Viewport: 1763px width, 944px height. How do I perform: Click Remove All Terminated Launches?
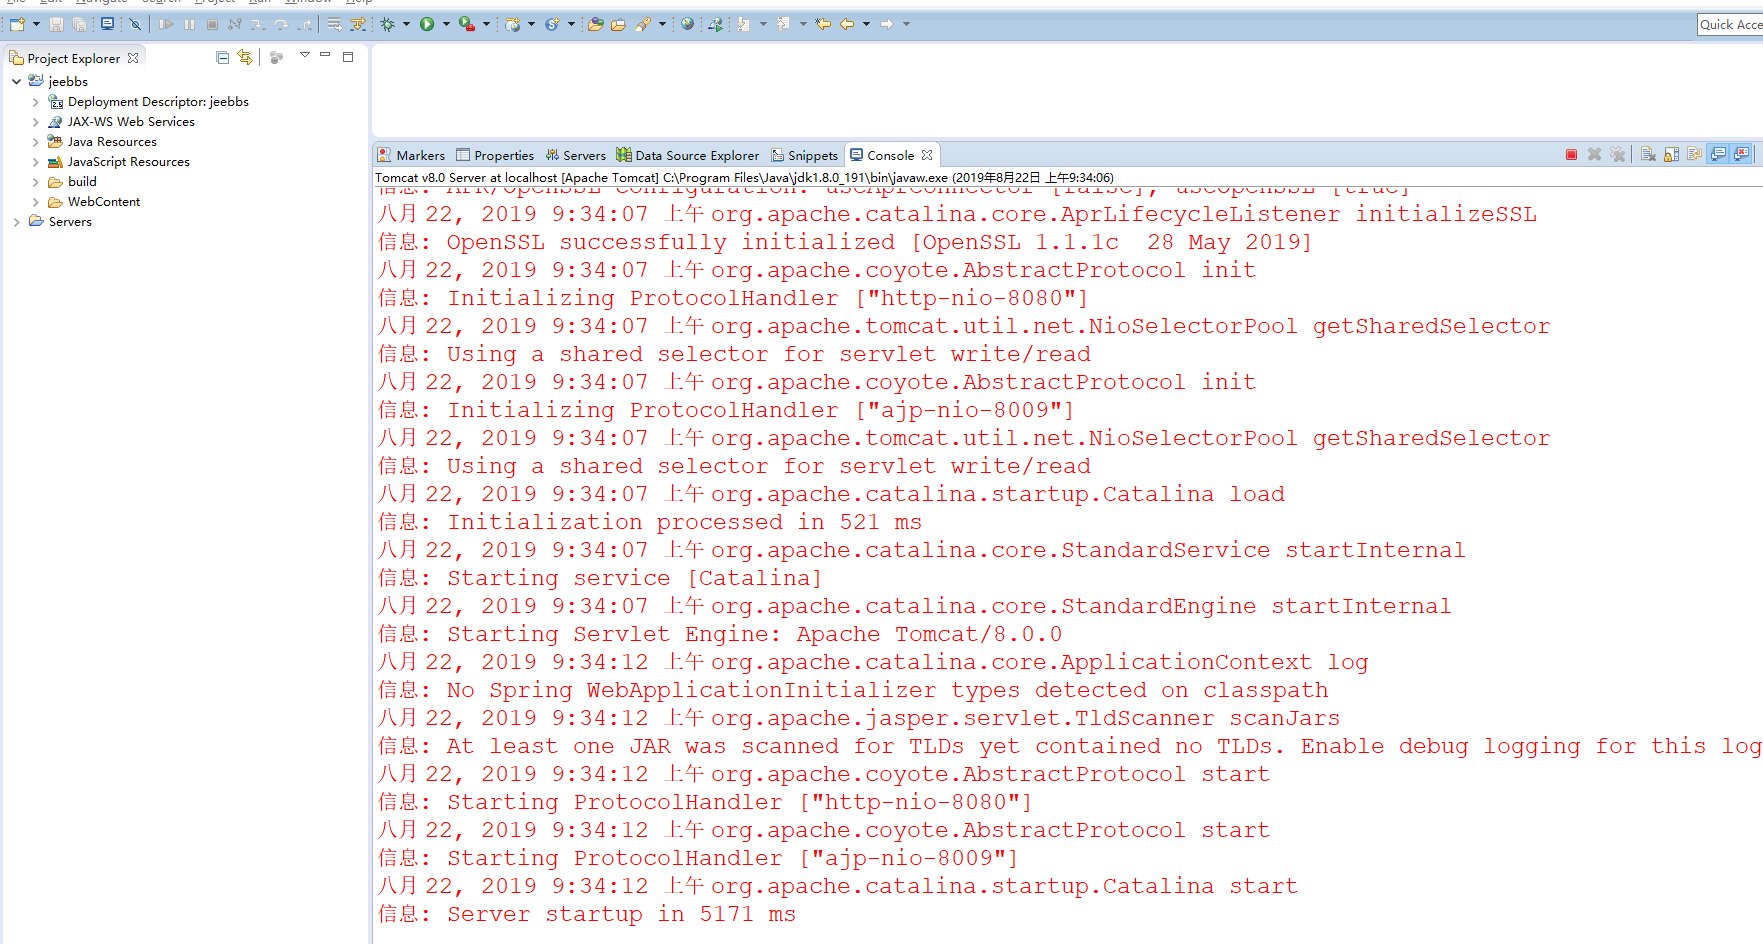click(1617, 154)
